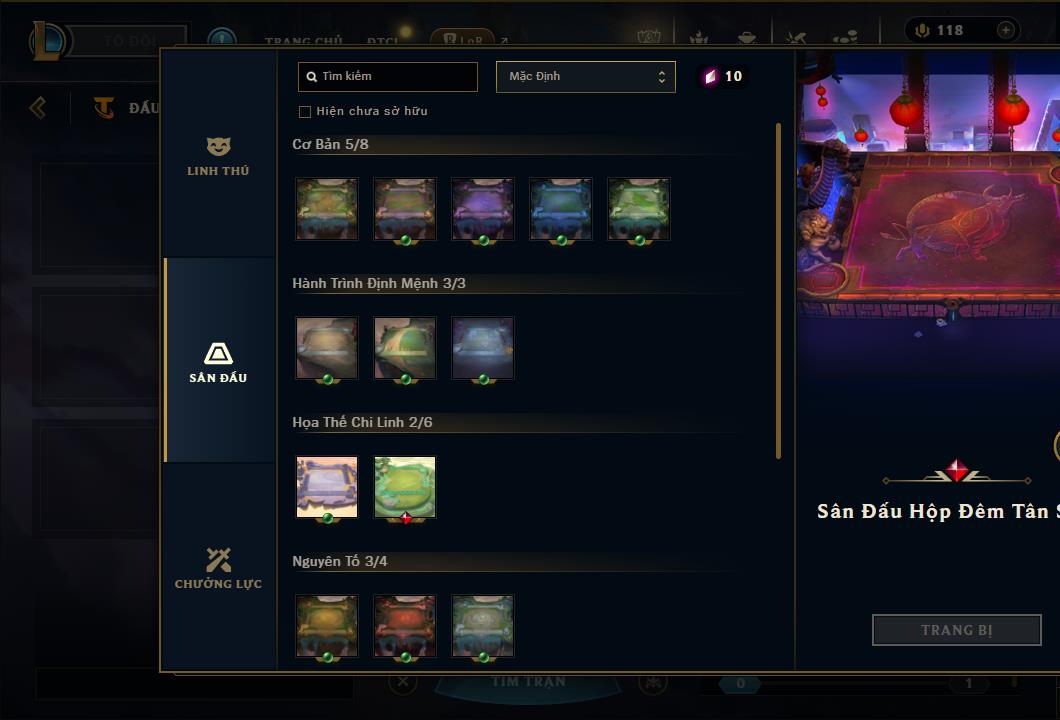
Task: Click the back chevron arrow icon
Action: point(38,107)
